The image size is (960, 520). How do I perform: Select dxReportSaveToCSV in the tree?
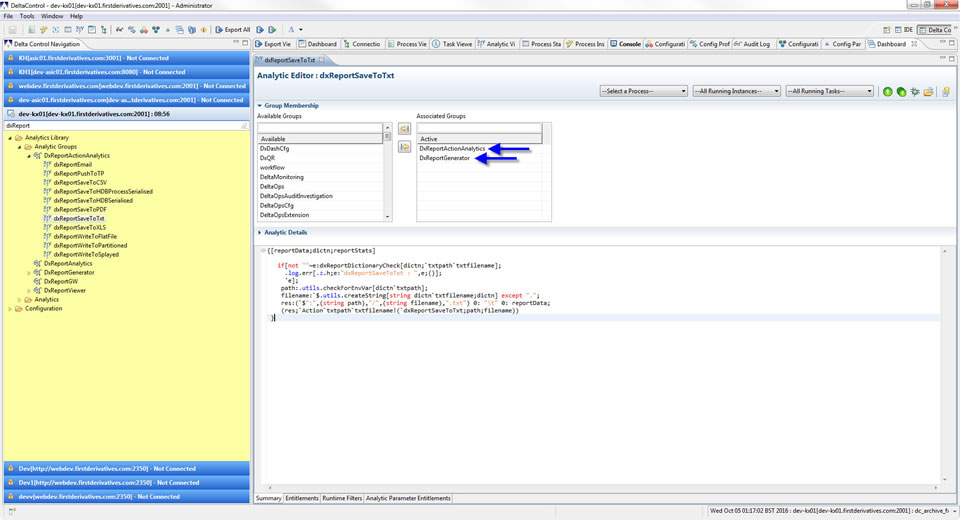(x=80, y=183)
